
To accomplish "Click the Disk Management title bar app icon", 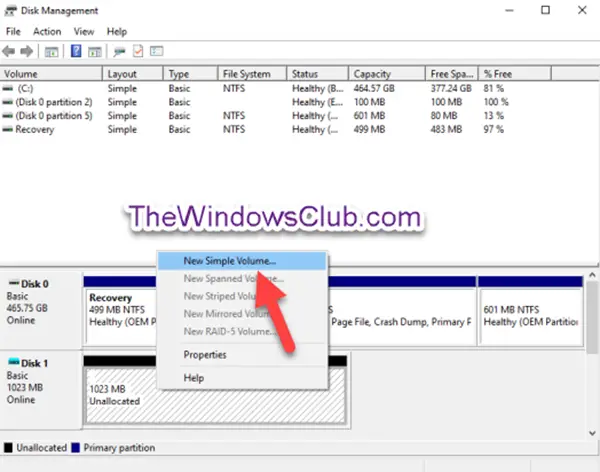I will coord(10,11).
